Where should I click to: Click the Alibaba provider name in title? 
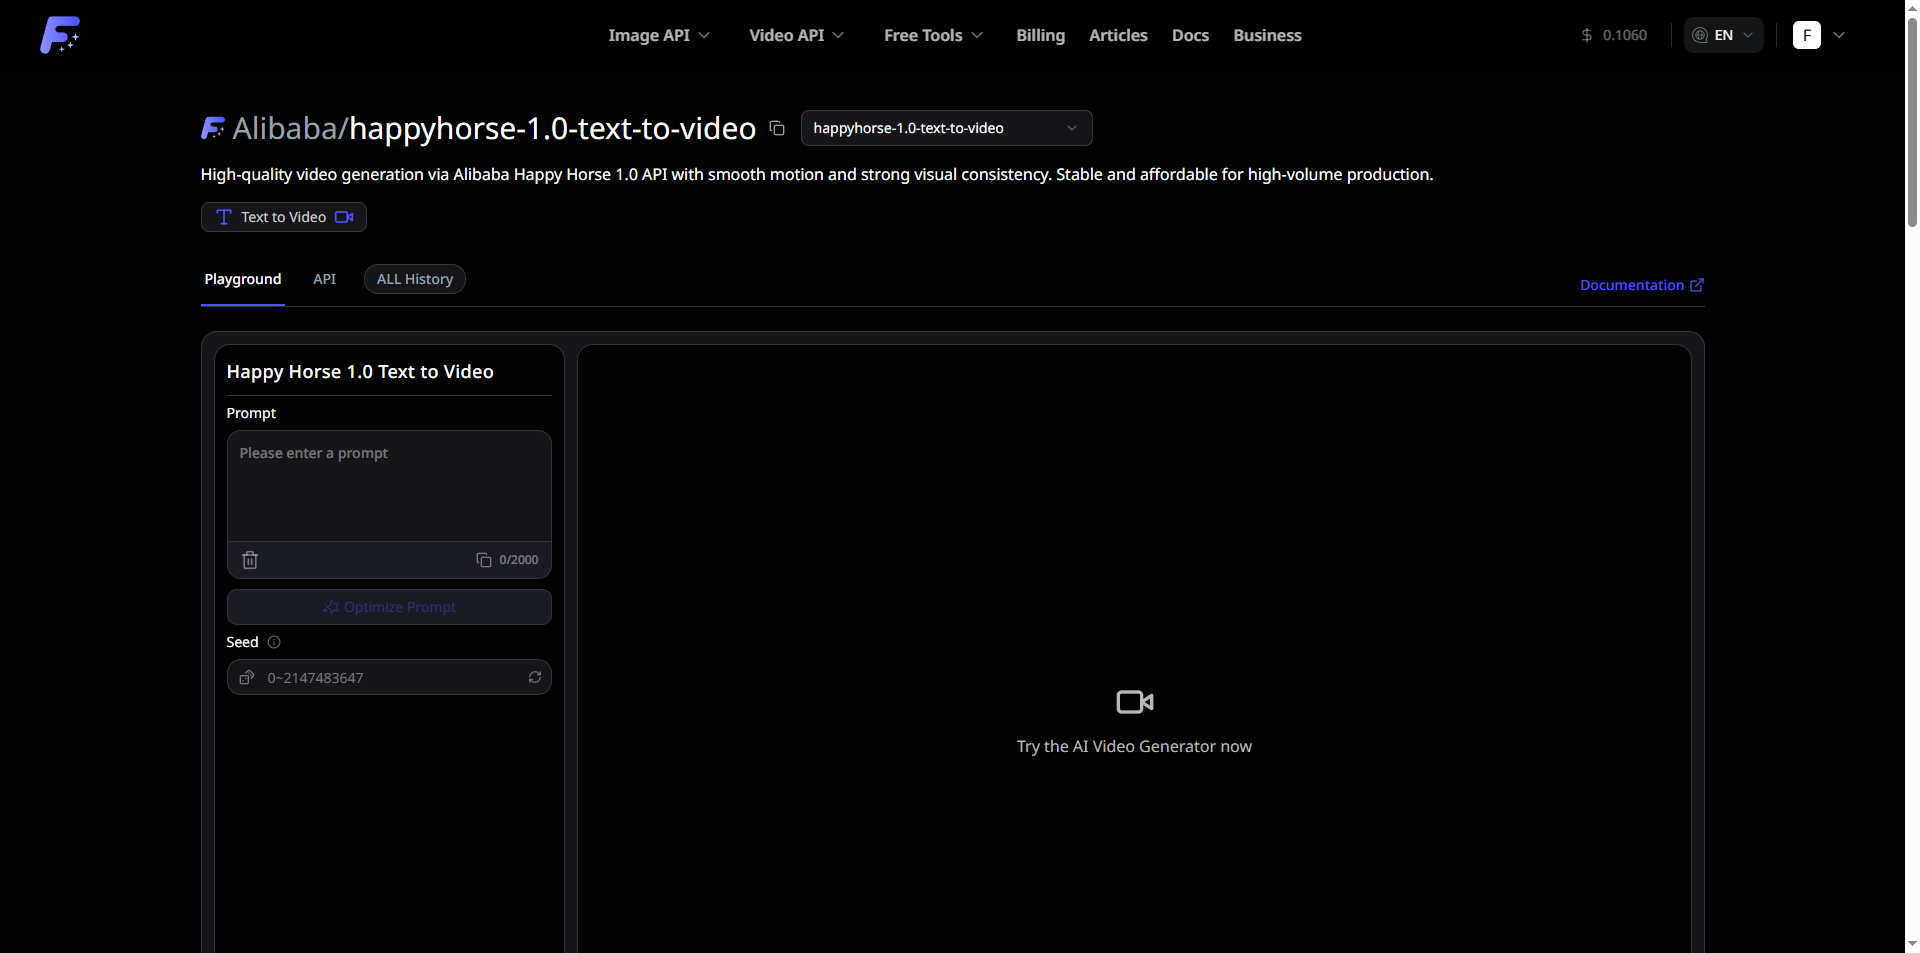point(285,128)
